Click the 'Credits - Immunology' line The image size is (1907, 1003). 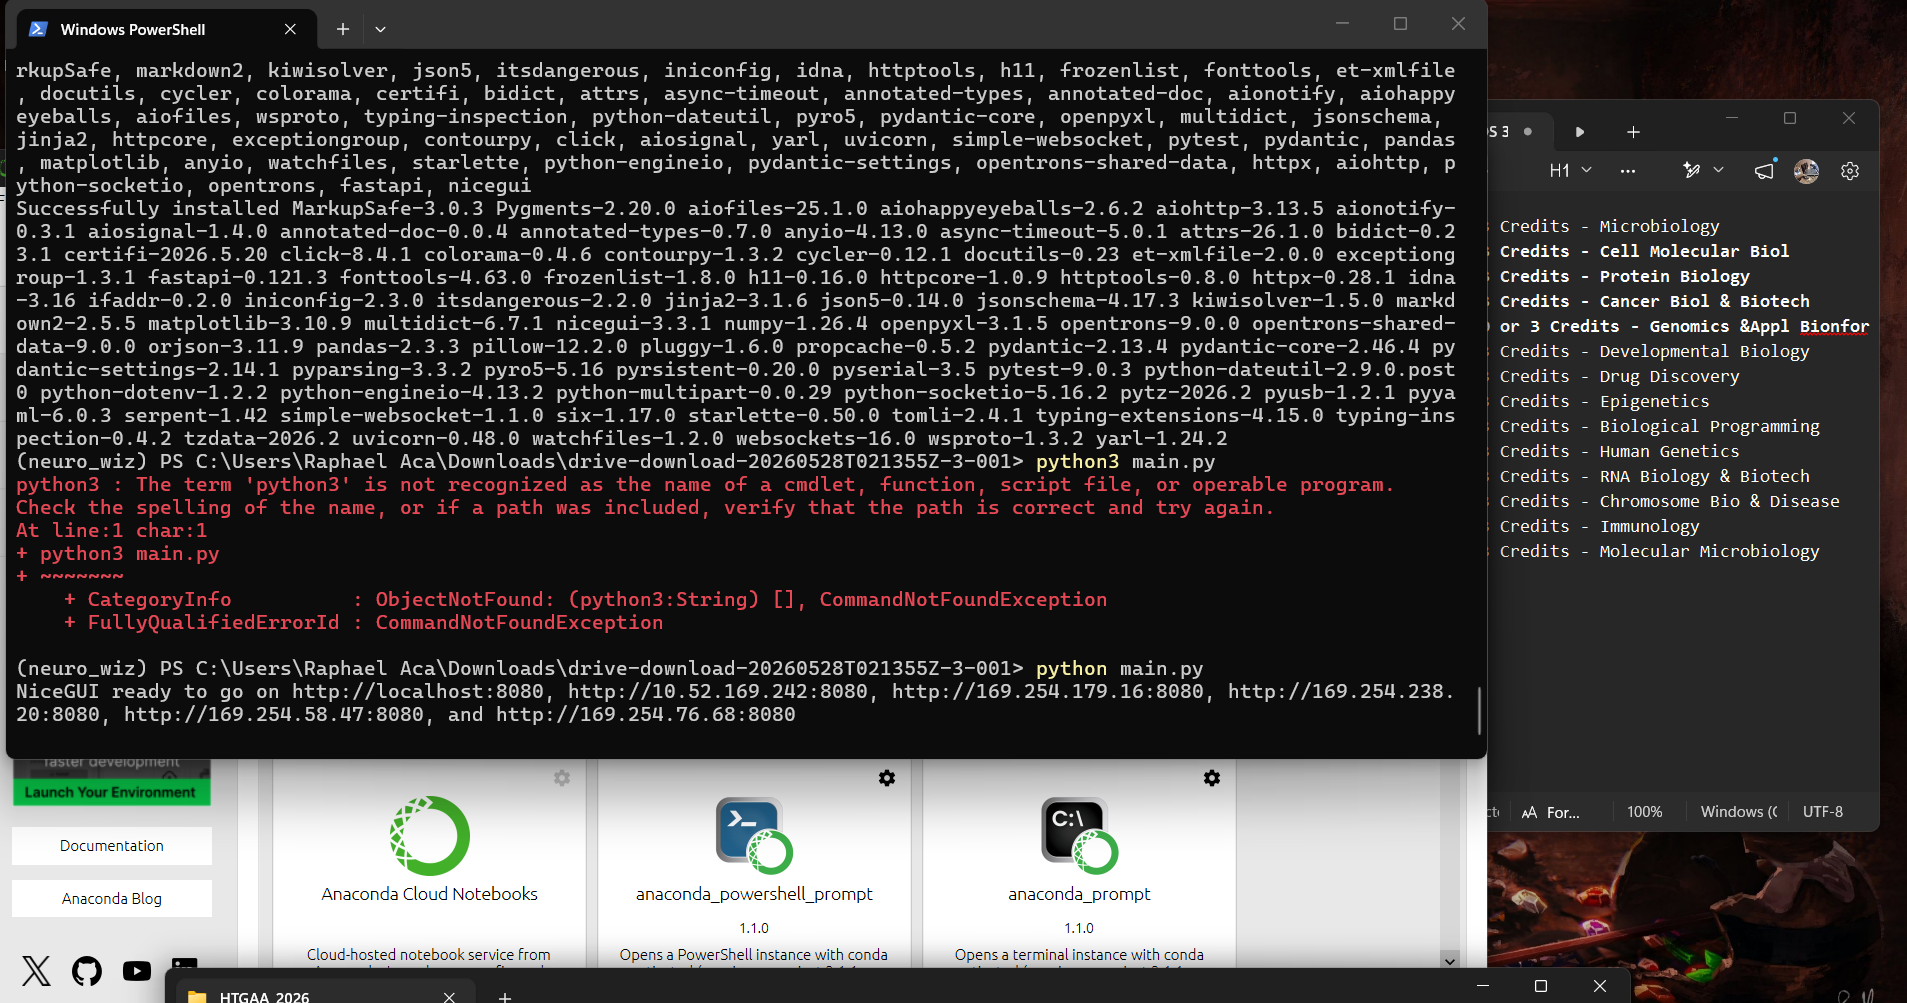coord(1600,527)
